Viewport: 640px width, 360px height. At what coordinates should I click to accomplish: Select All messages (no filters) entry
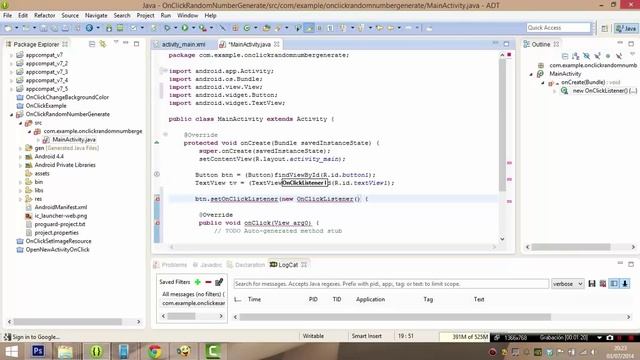click(193, 294)
